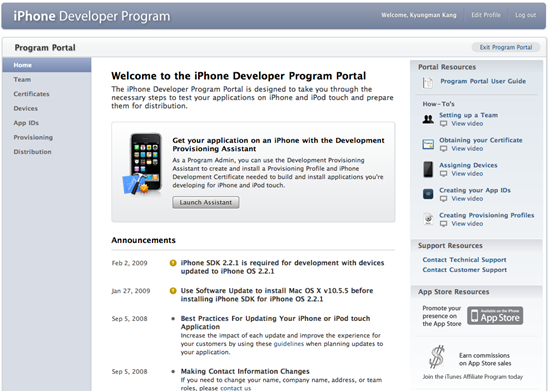Image resolution: width=548 pixels, height=391 pixels.
Task: Click Promote your presence on the App Store text
Action: tap(442, 316)
